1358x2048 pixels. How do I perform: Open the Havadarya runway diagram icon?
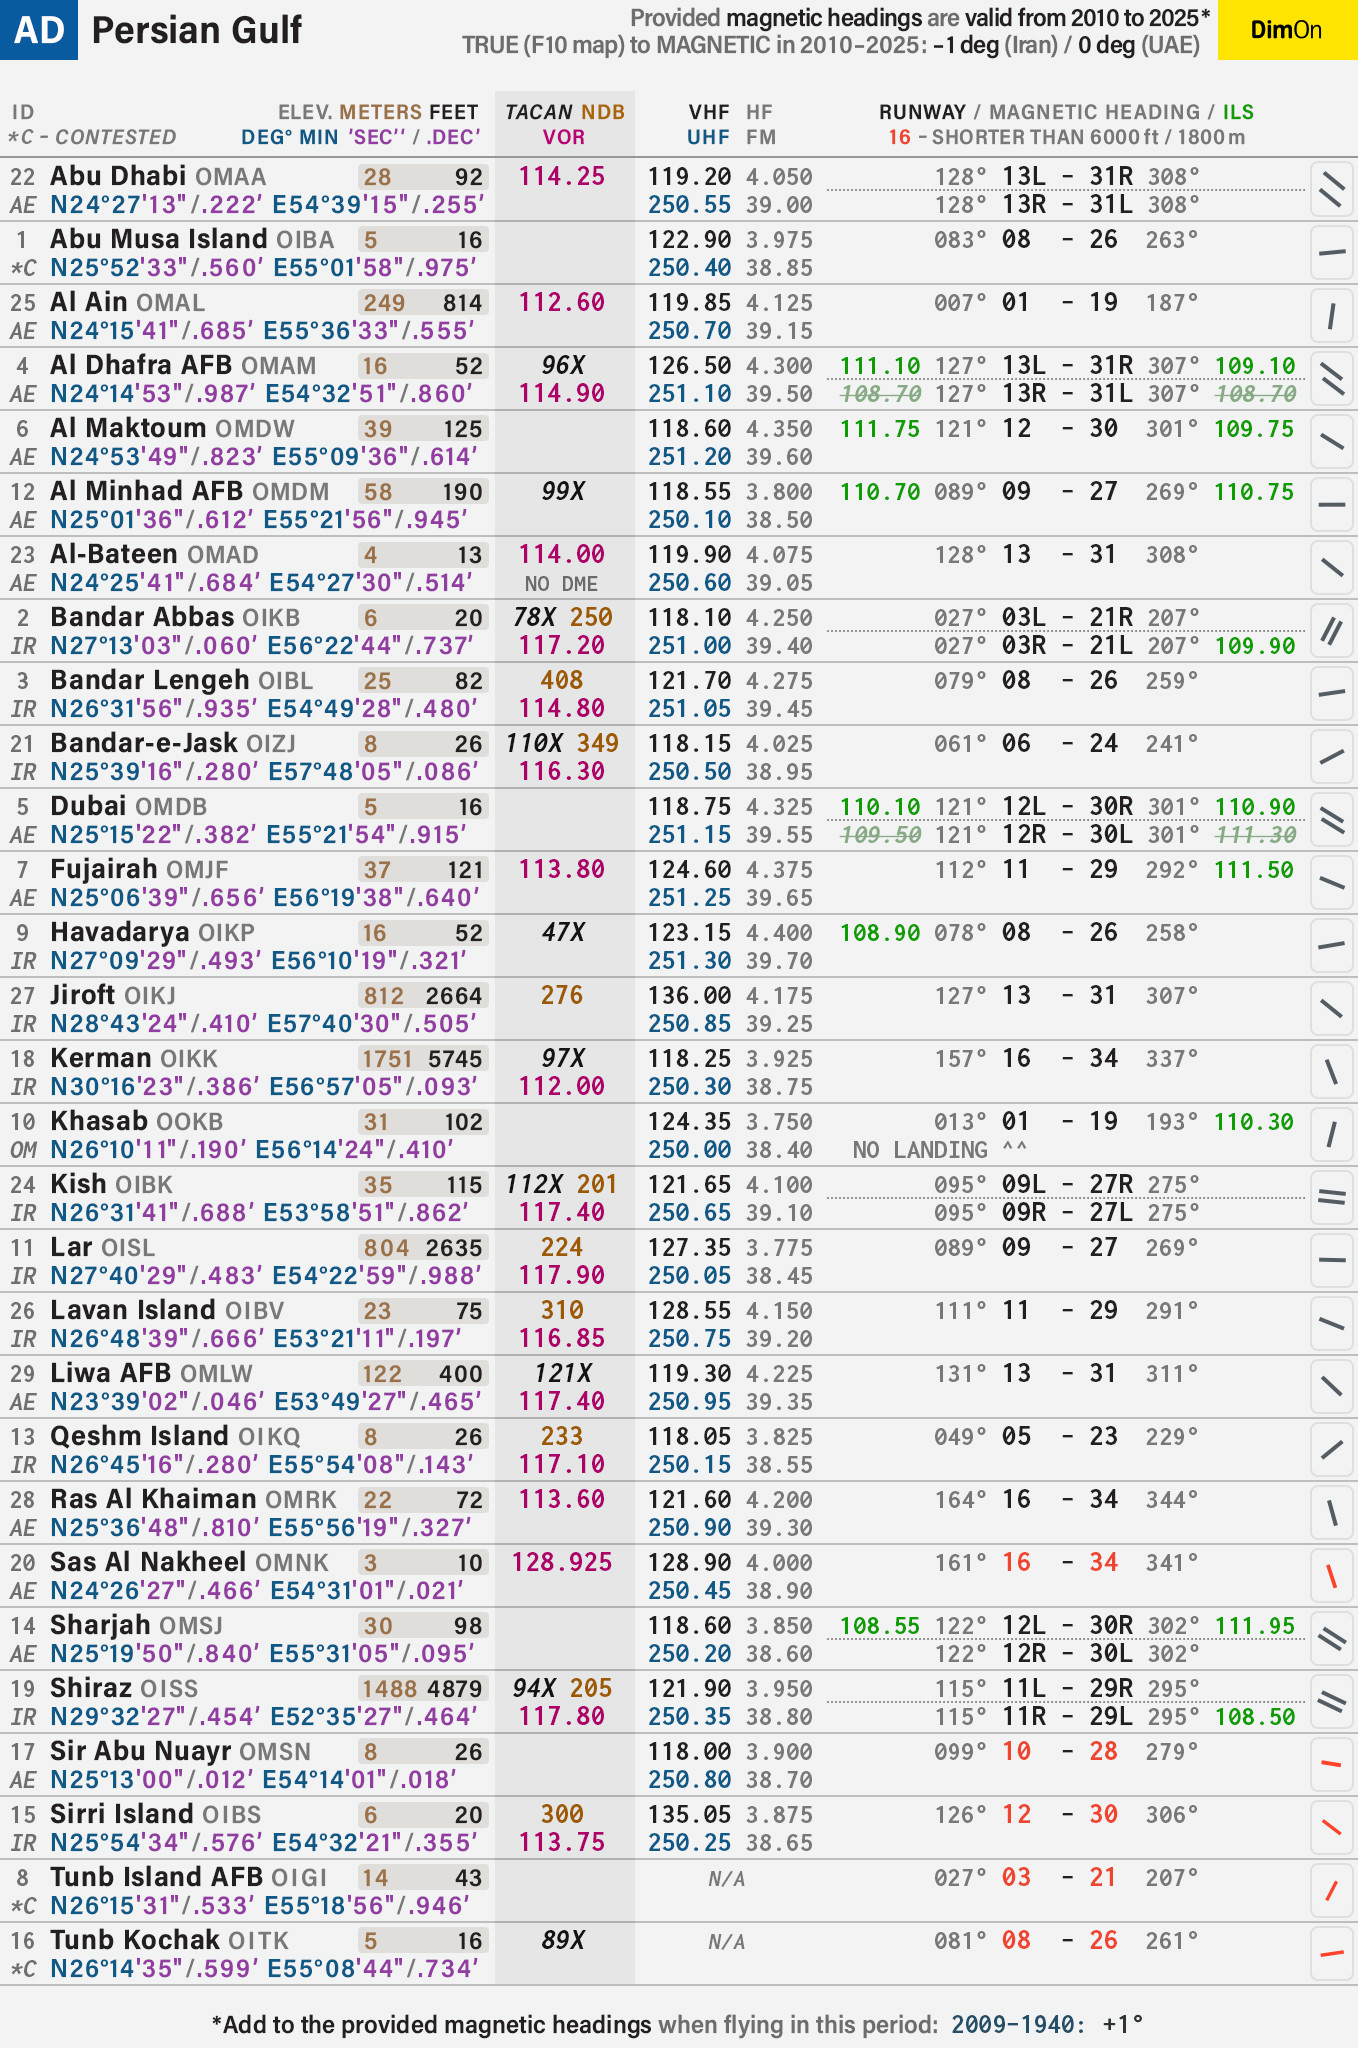1332,946
